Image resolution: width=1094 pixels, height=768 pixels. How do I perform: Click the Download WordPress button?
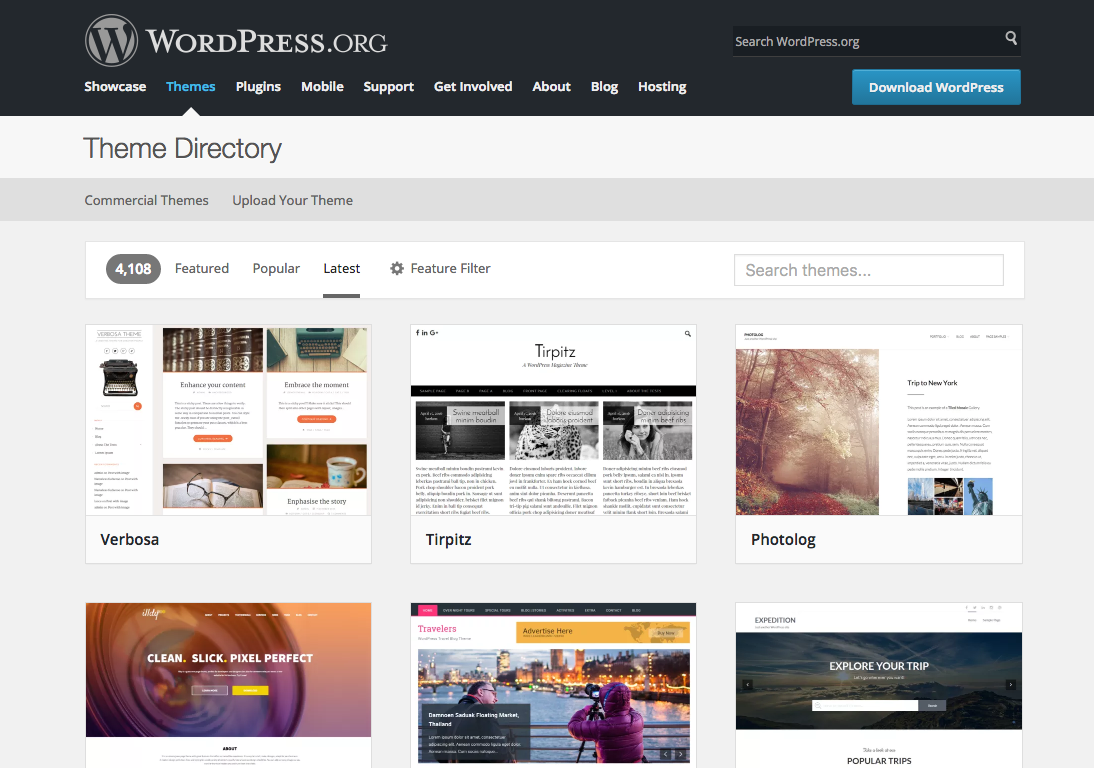pos(936,87)
